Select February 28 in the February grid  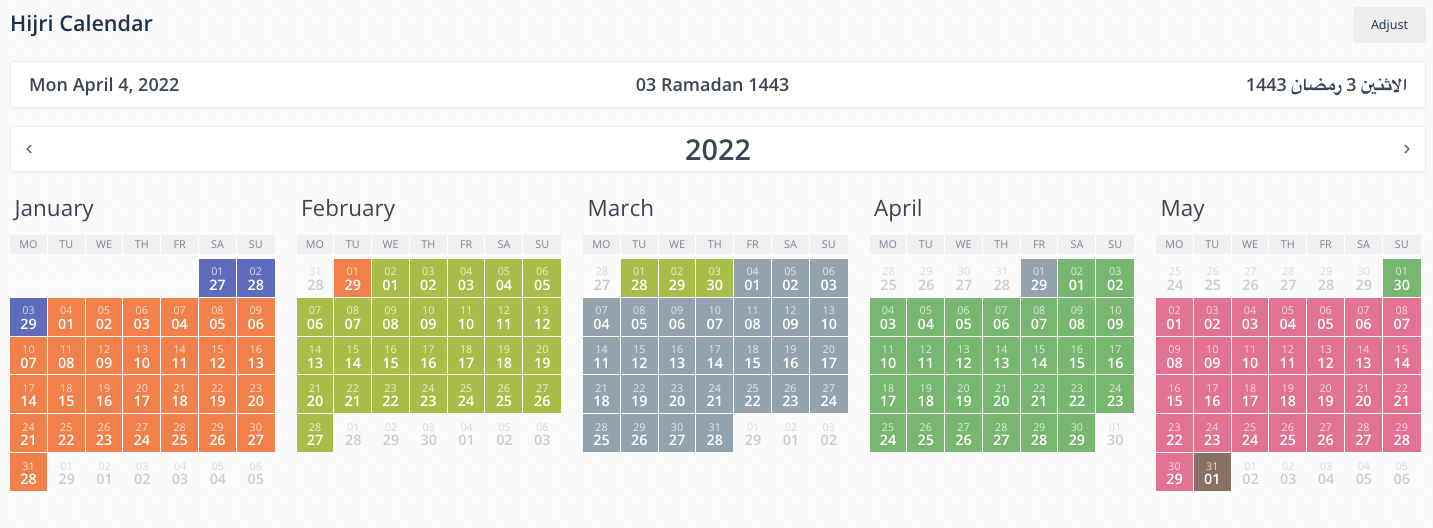(x=315, y=433)
